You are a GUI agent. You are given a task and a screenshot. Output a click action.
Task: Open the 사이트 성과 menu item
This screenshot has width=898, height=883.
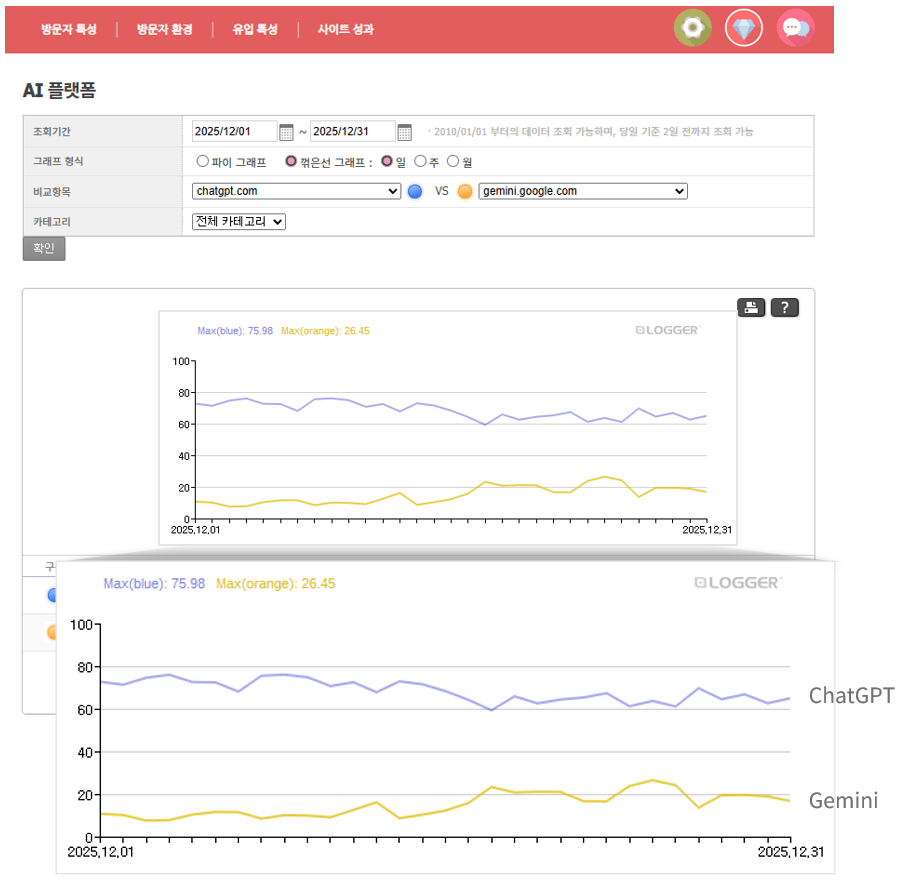(x=346, y=28)
